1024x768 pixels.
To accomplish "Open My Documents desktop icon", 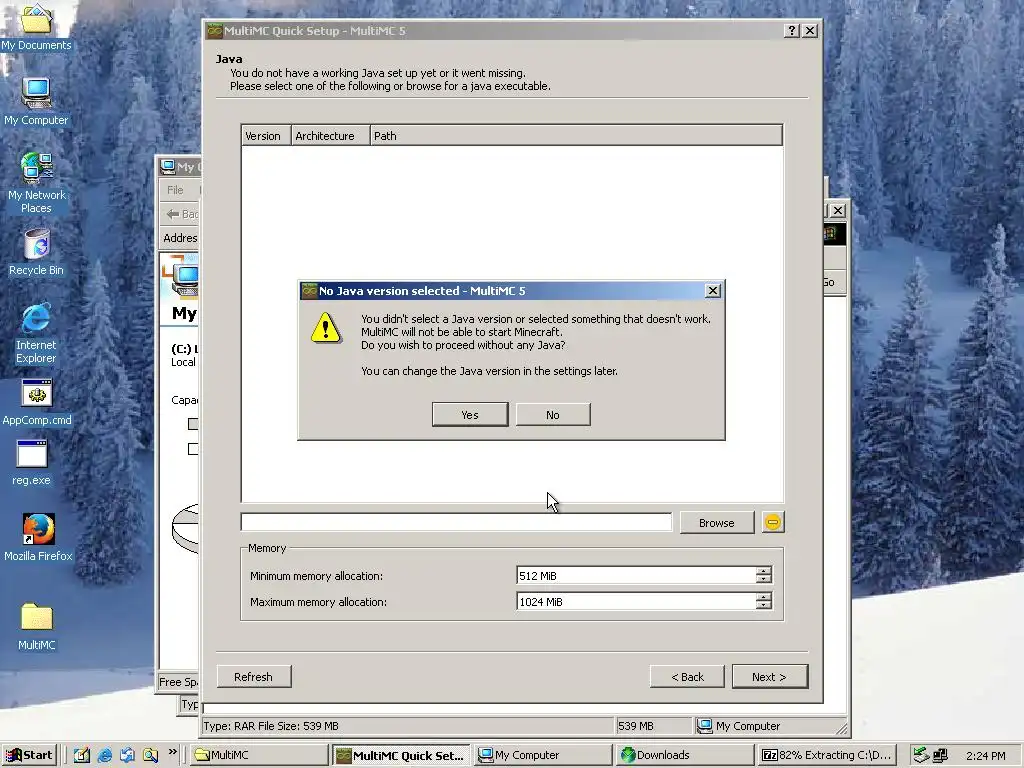I will 36,27.
